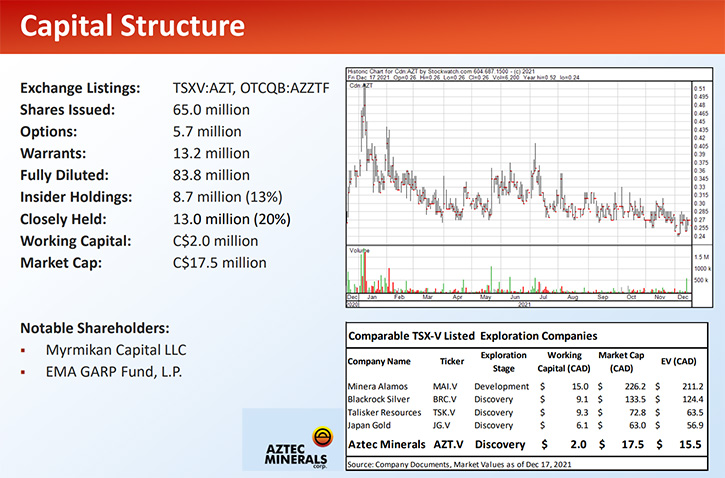Click the 'Aztec Minerals' bold row name
The image size is (725, 478).
(x=387, y=445)
